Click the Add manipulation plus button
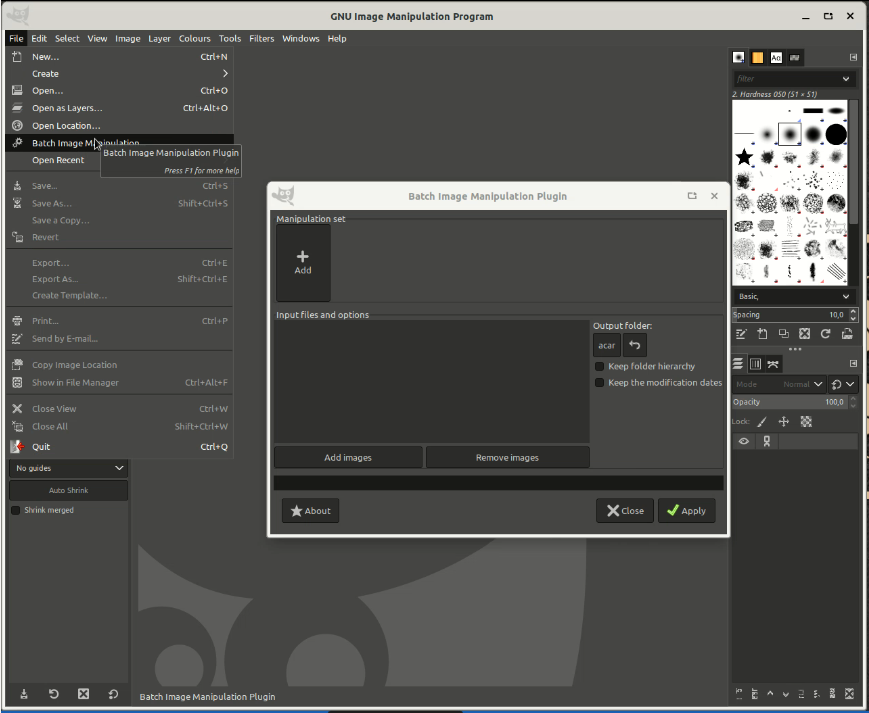 (x=303, y=262)
